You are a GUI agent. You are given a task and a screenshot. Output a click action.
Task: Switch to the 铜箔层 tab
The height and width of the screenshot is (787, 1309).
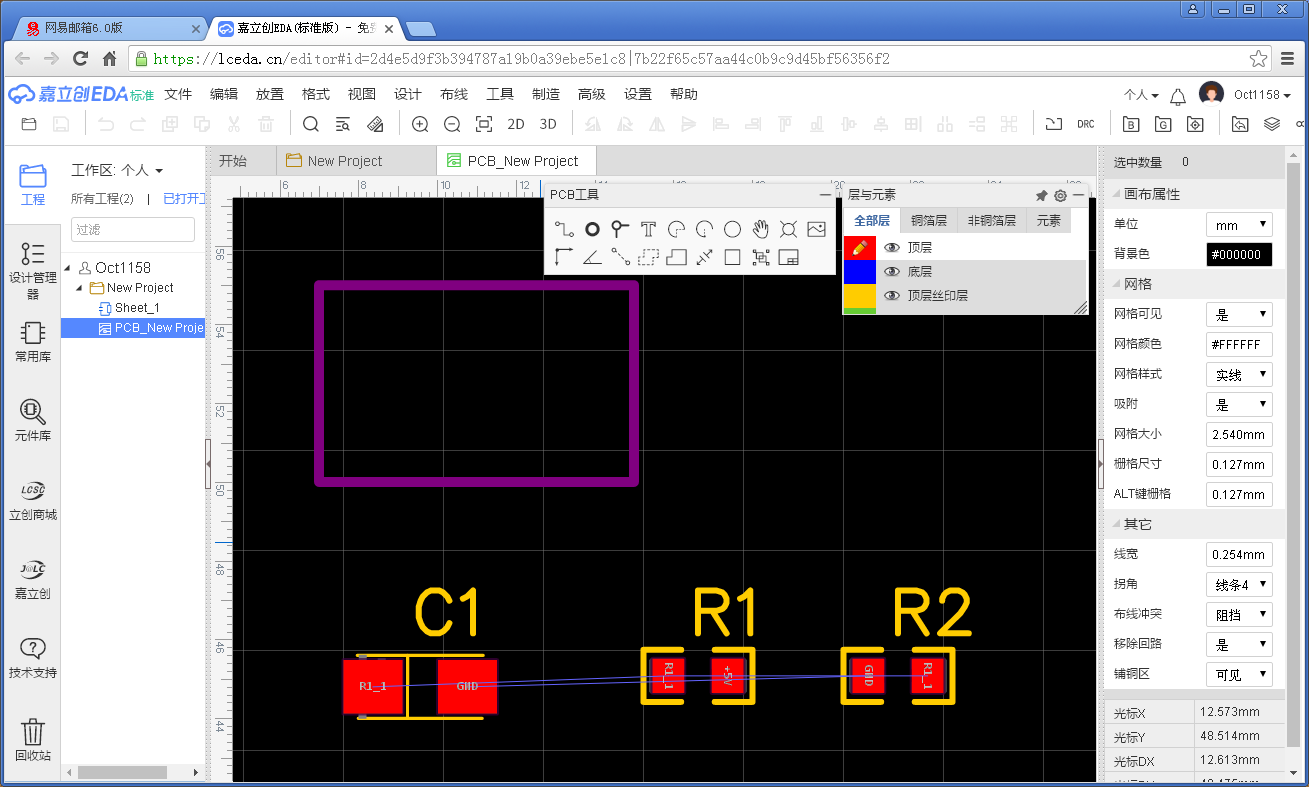(929, 220)
